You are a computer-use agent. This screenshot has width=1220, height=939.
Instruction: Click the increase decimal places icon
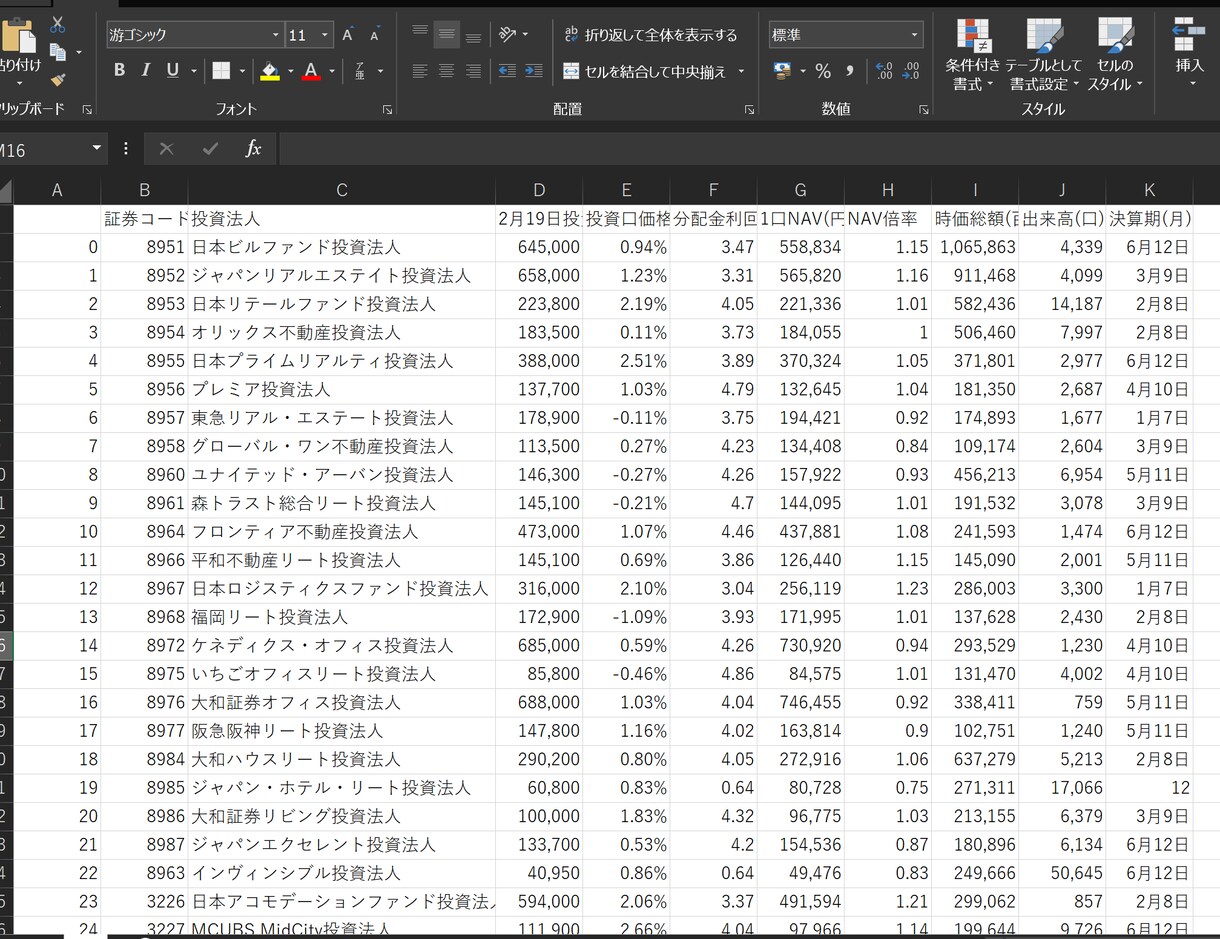point(884,71)
